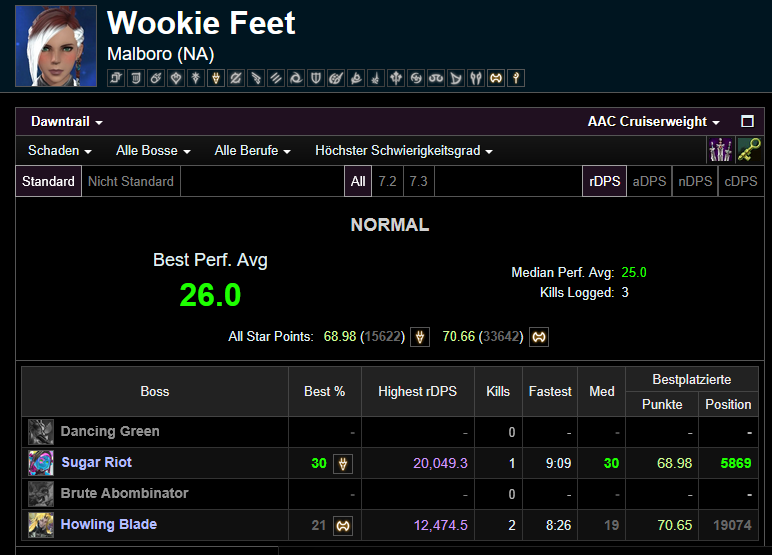Select the highlighted Warrior job icon in header
The image size is (772, 555).
click(496, 78)
